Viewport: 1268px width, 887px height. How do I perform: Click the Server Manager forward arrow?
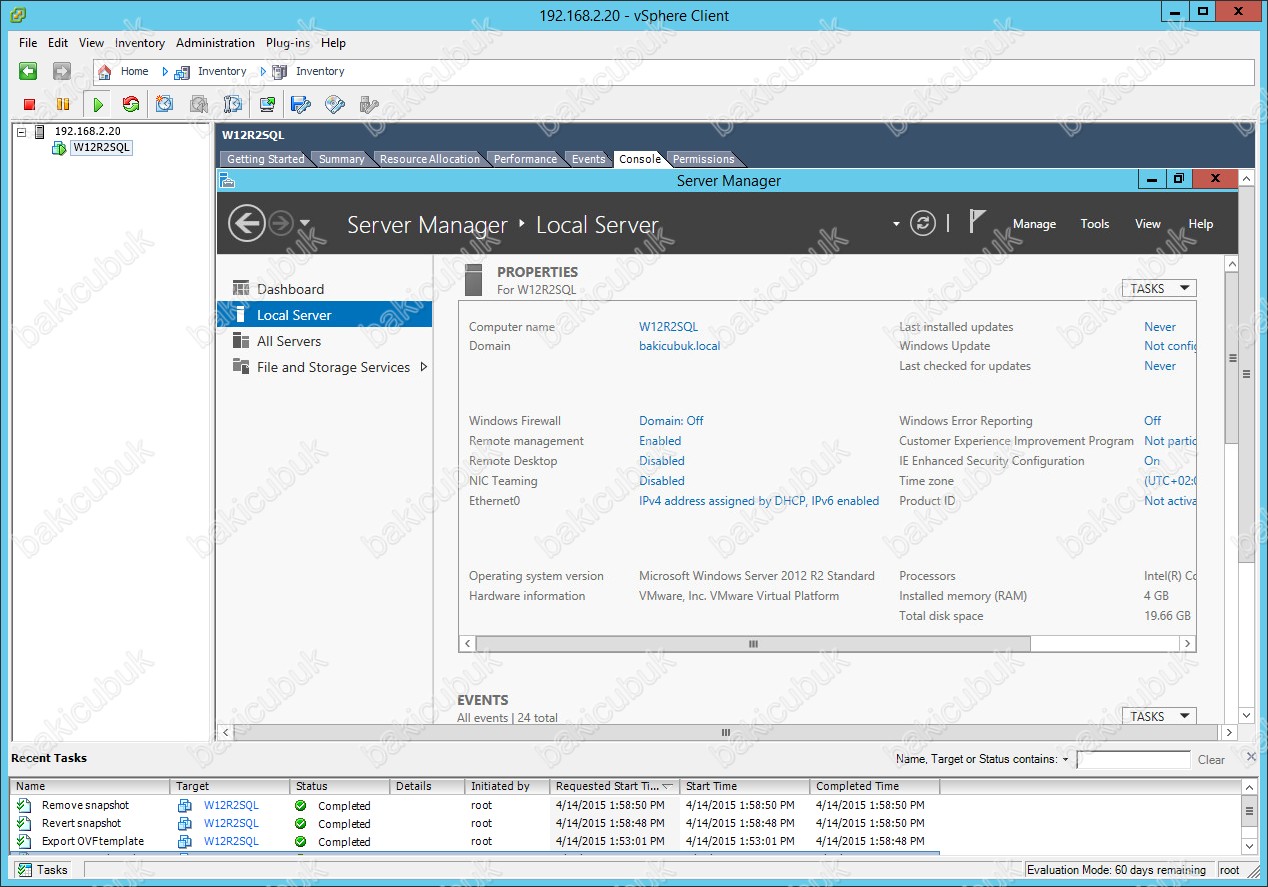(x=281, y=224)
